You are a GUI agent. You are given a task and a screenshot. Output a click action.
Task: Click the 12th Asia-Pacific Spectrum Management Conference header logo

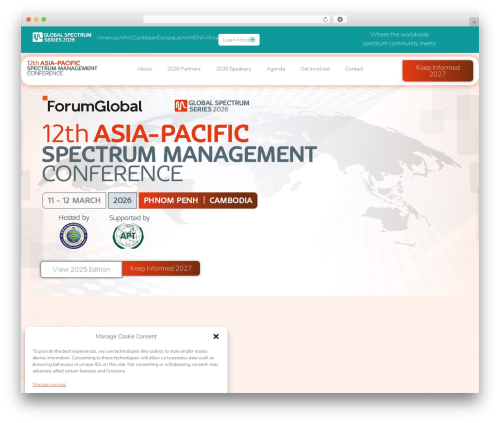62,68
